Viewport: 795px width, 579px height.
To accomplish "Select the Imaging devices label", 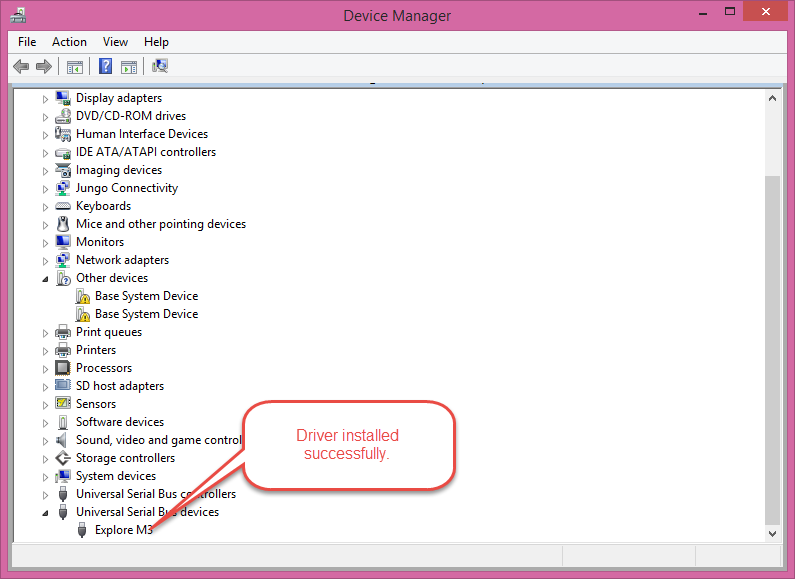I will coord(119,170).
